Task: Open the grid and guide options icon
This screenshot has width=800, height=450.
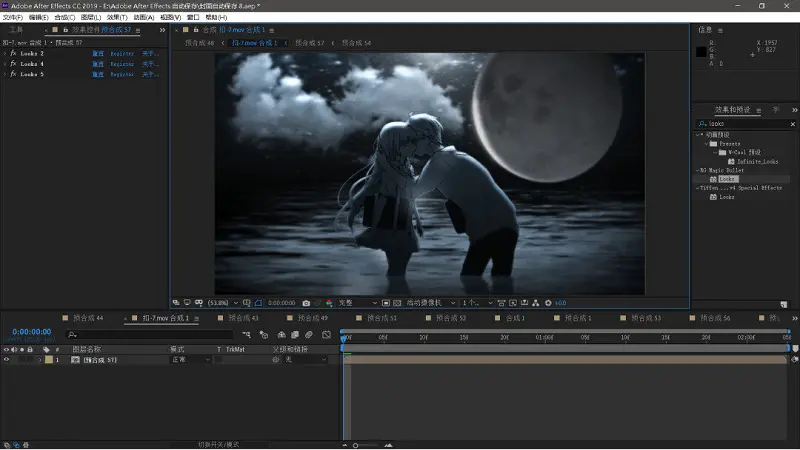Action: click(x=246, y=303)
